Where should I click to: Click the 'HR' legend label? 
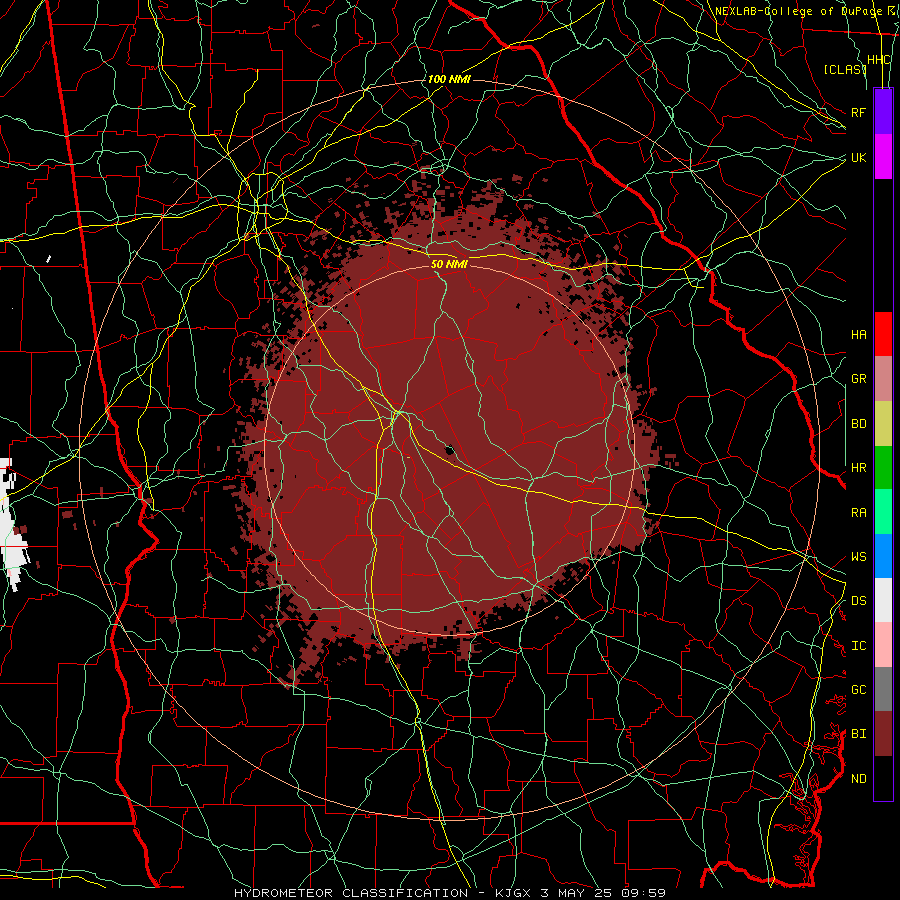858,468
